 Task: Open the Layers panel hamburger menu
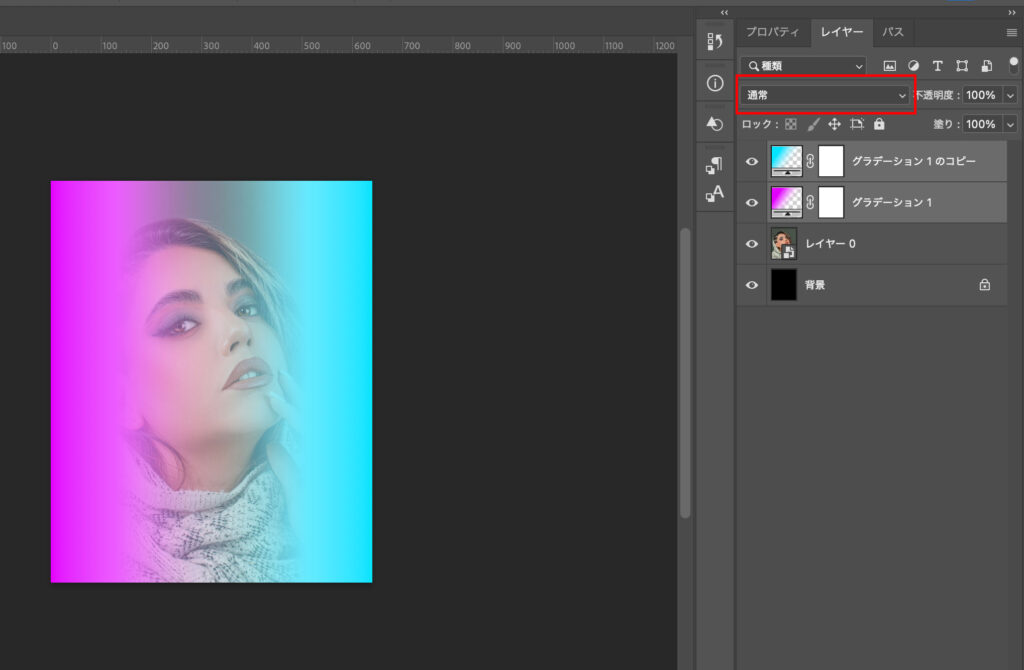coord(1011,32)
